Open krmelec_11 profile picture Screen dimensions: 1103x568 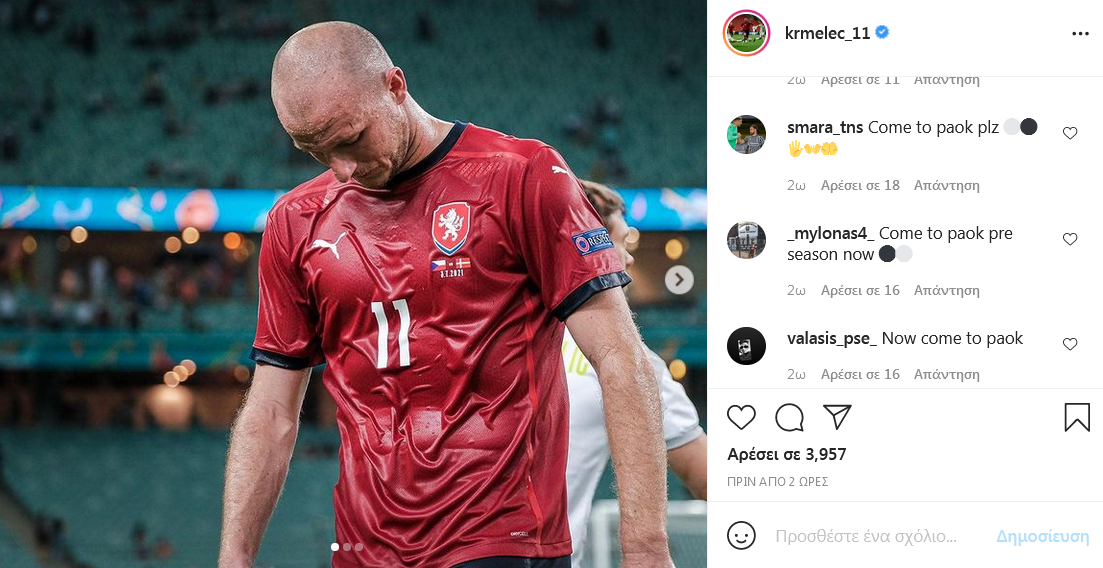[746, 33]
